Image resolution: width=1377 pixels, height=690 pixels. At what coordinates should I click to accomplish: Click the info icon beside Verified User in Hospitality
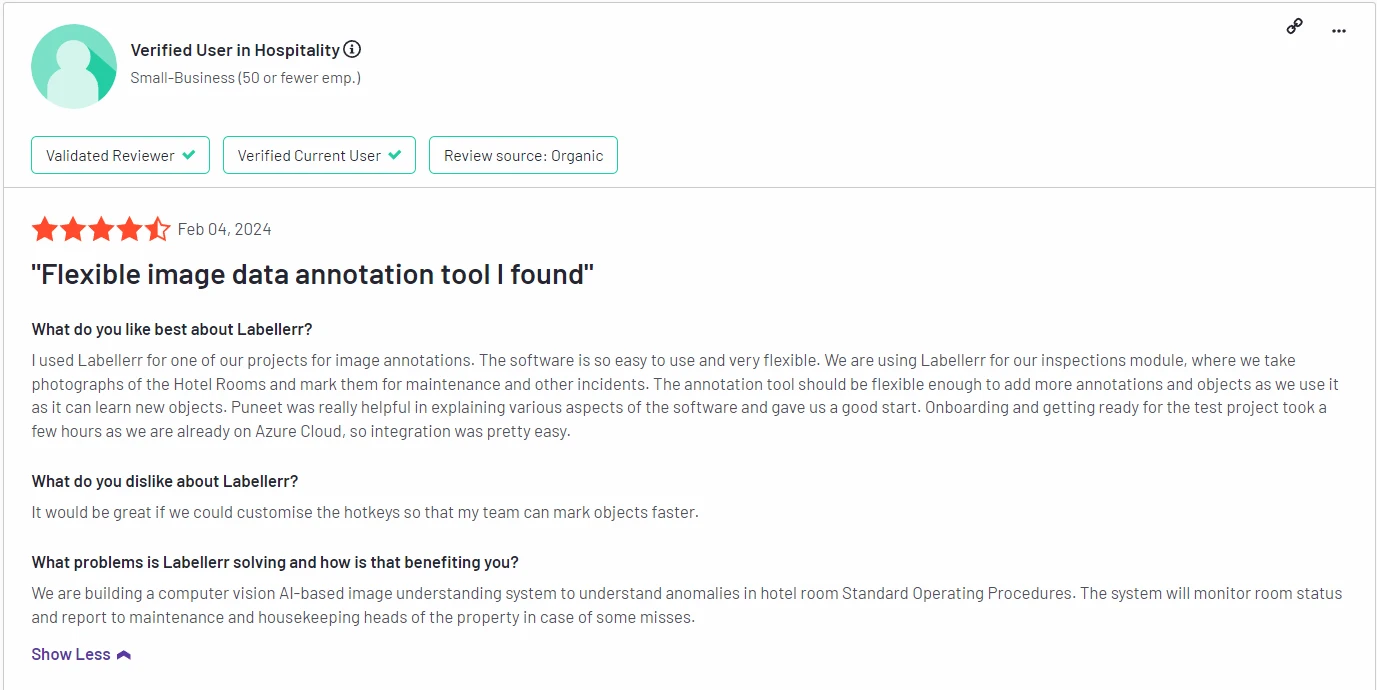pyautogui.click(x=352, y=49)
